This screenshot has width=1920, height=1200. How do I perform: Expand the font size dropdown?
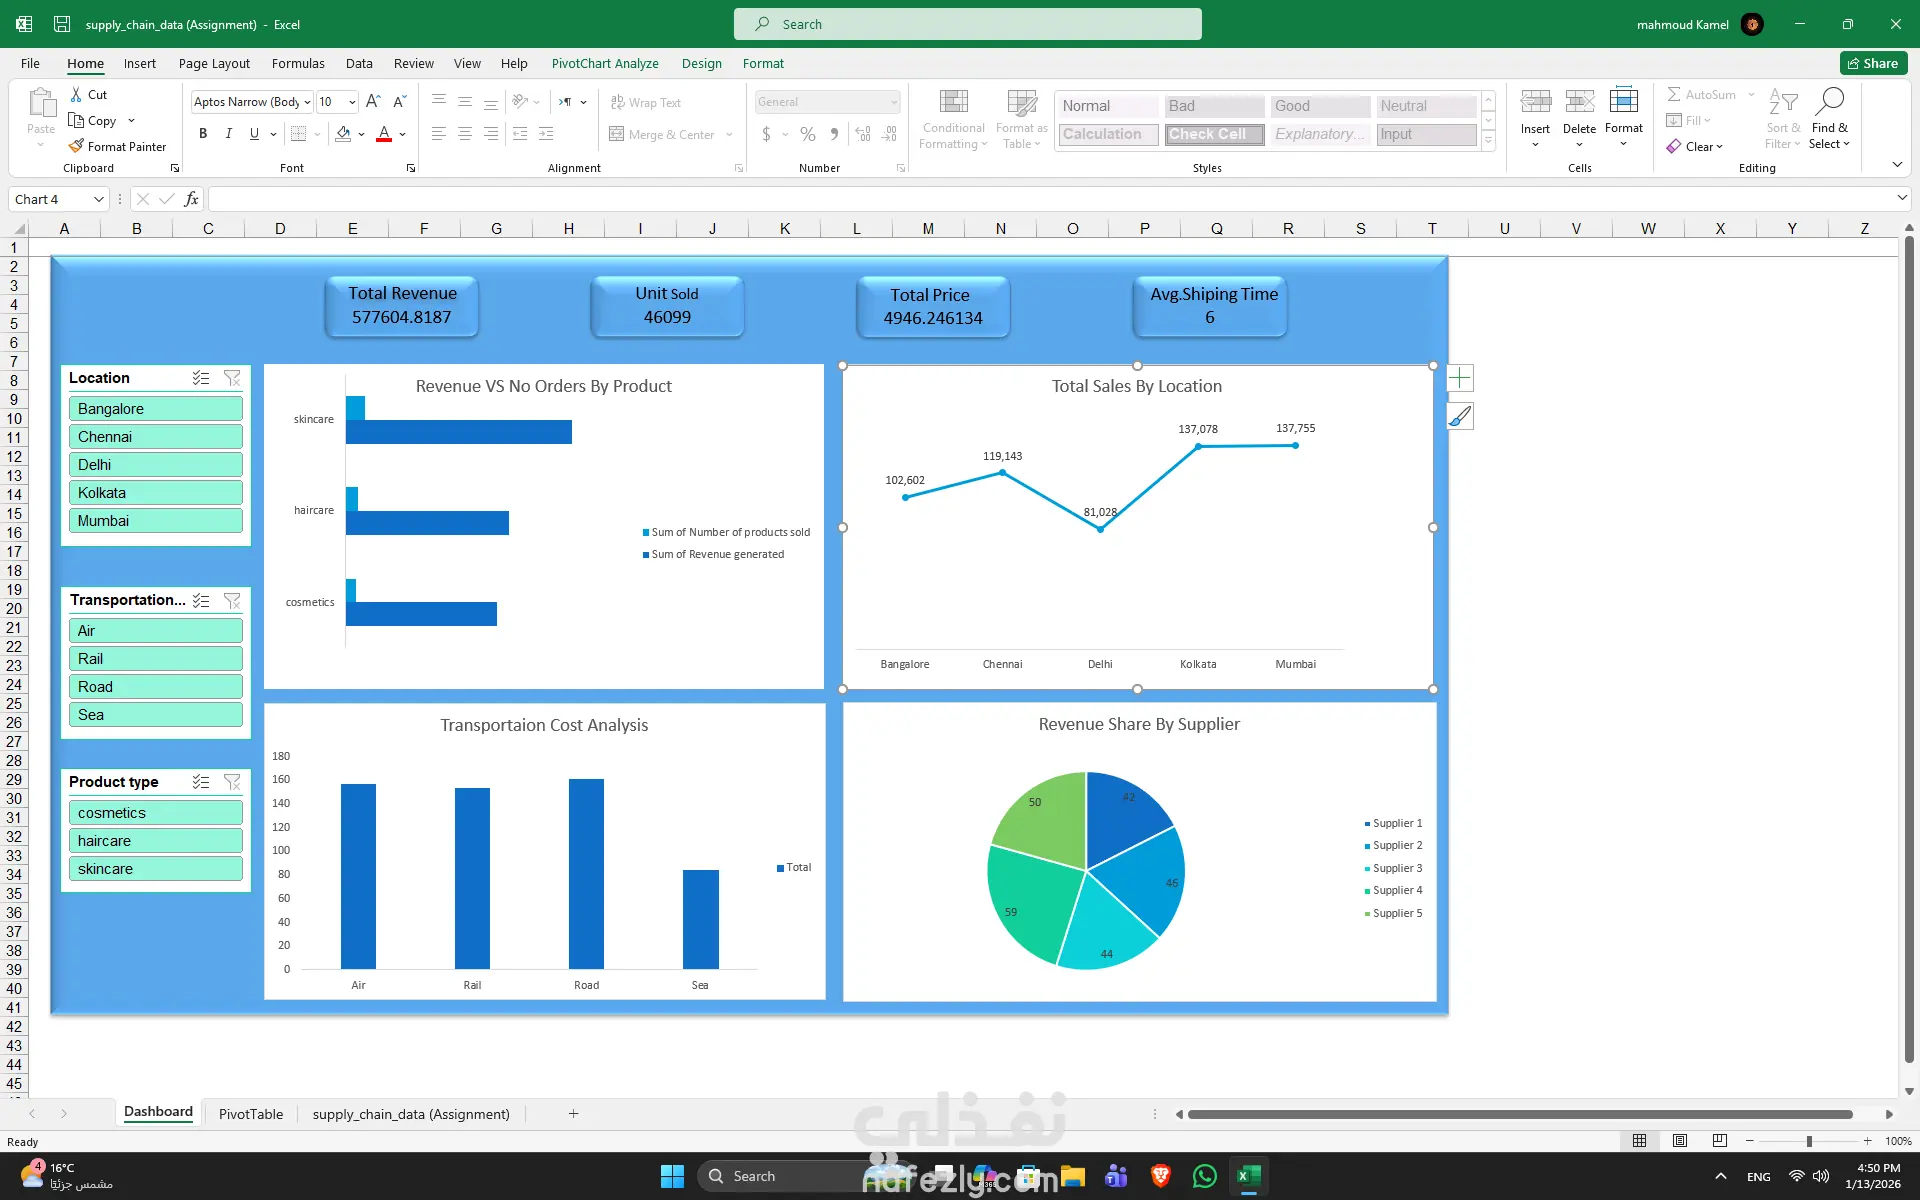pyautogui.click(x=352, y=102)
